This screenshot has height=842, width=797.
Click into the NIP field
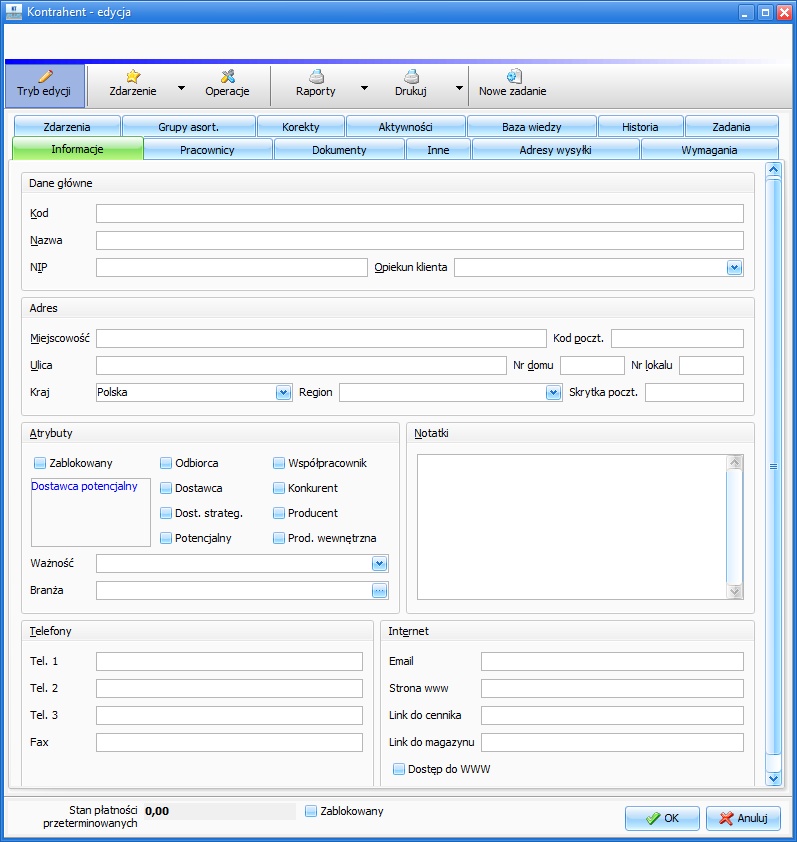click(231, 267)
